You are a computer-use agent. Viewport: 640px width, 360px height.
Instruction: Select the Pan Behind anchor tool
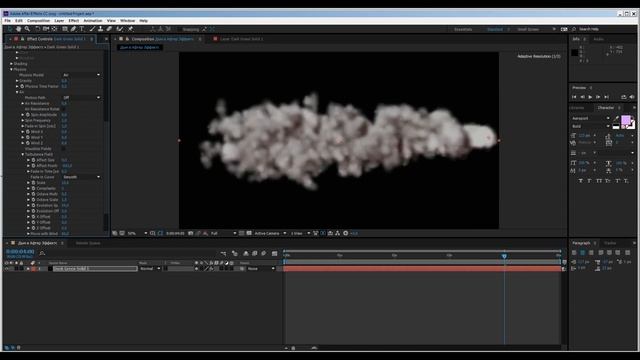click(x=54, y=29)
